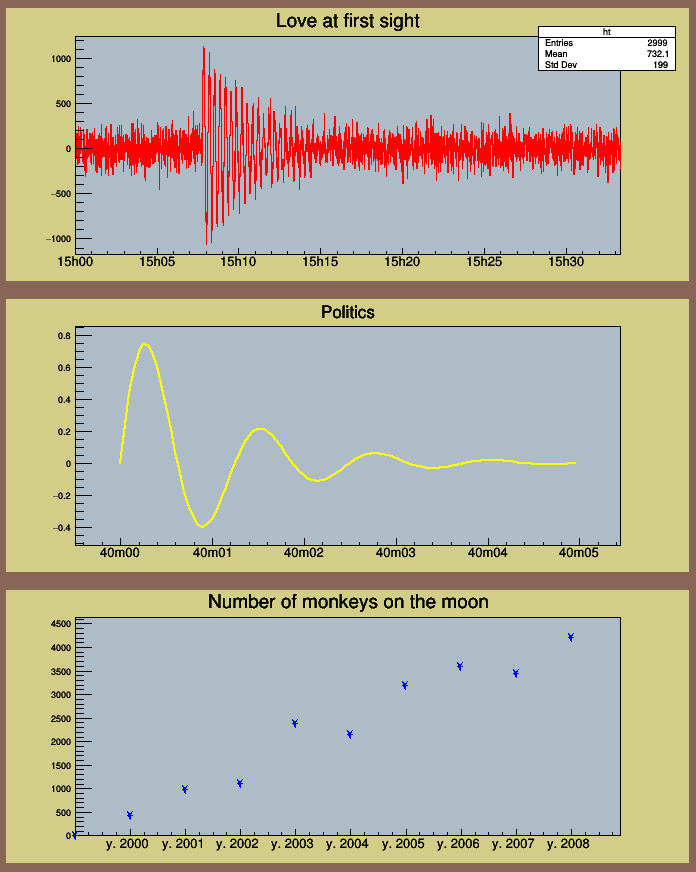Select the blue data marker above y. 2008

pyautogui.click(x=570, y=637)
